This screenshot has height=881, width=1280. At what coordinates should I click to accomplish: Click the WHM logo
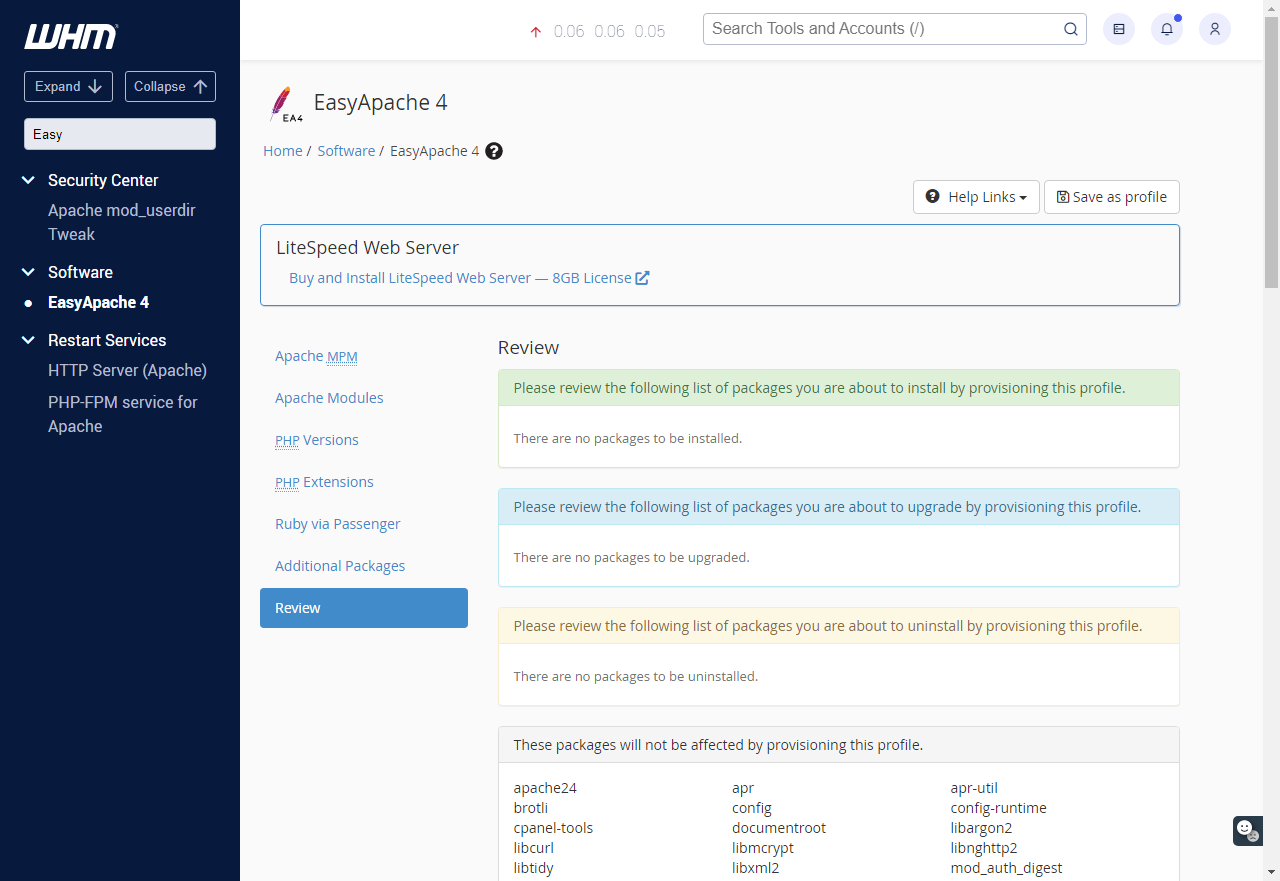(71, 37)
